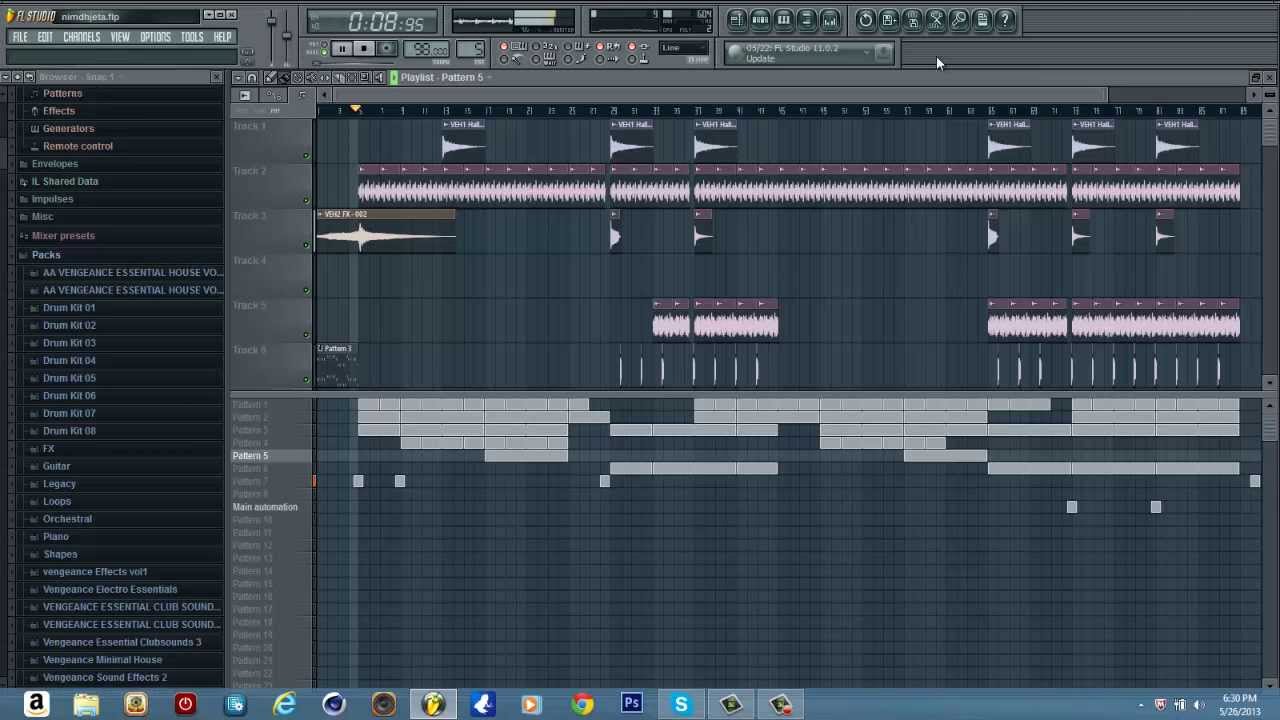Open the FILE menu
The height and width of the screenshot is (720, 1280).
pyautogui.click(x=19, y=37)
